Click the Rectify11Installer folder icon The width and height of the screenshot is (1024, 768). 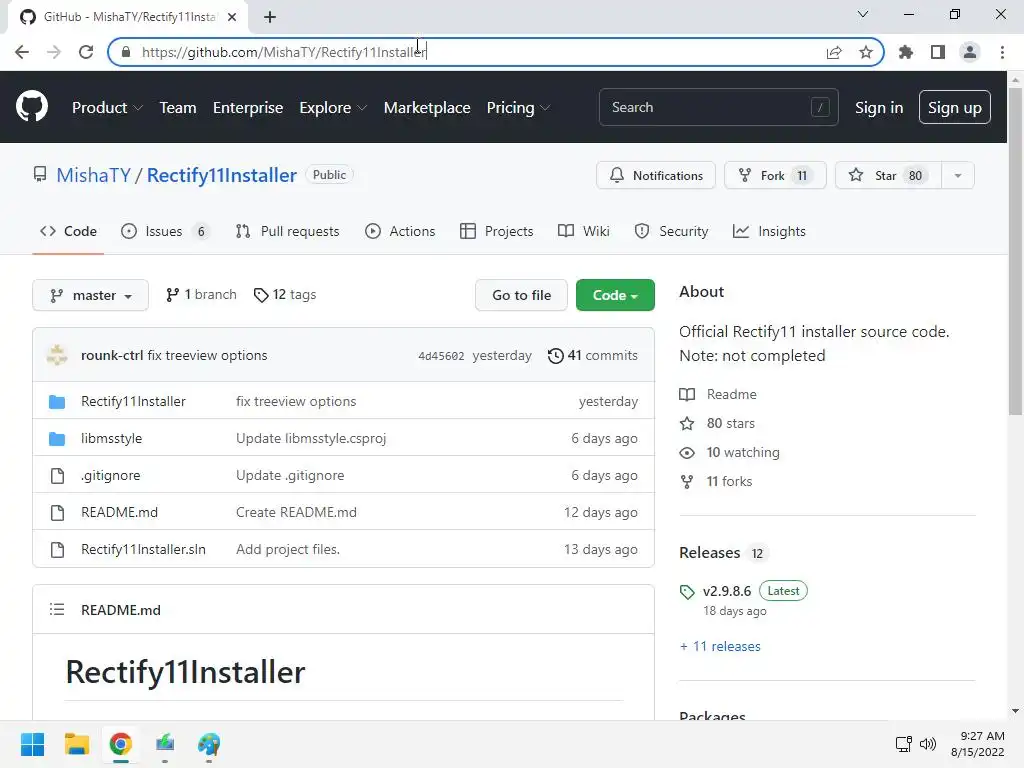pyautogui.click(x=57, y=402)
